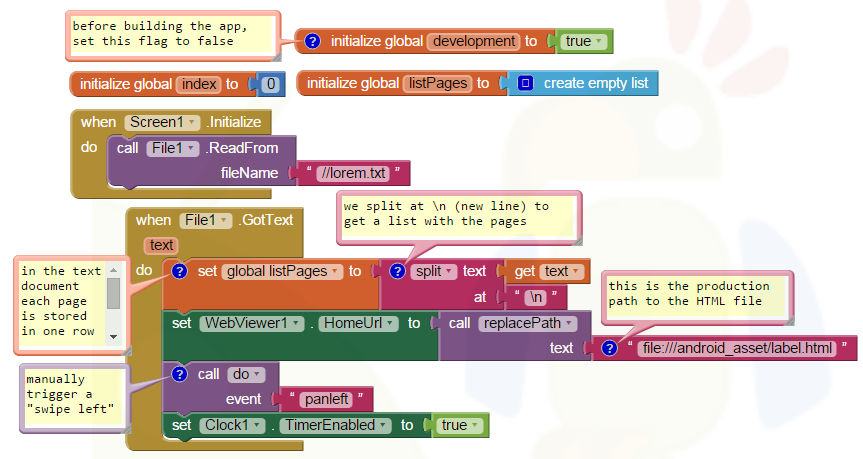This screenshot has width=863, height=459.
Task: Open the File1 dropdown in ReadFrom call
Action: pyautogui.click(x=190, y=148)
